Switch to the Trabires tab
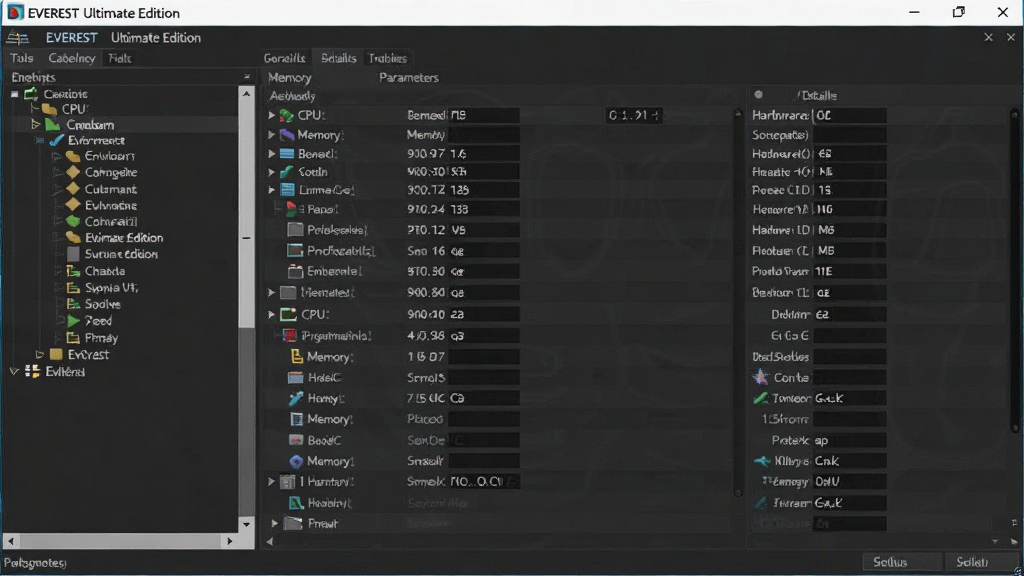 click(x=388, y=58)
